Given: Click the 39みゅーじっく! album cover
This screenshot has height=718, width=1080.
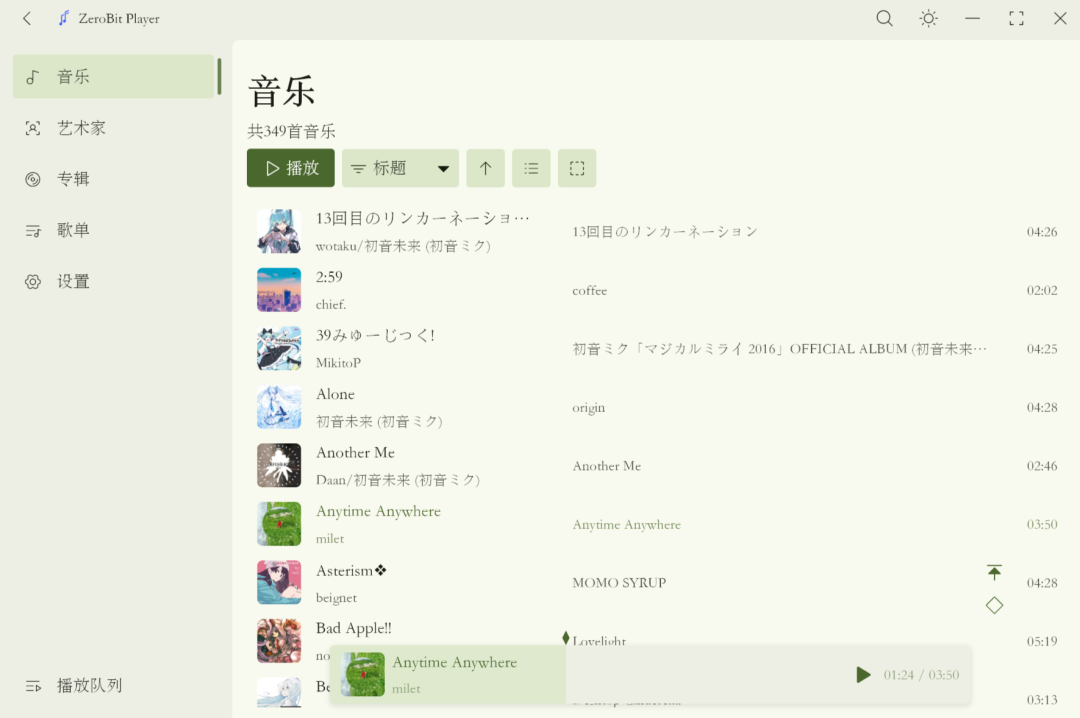Looking at the screenshot, I should click(279, 349).
